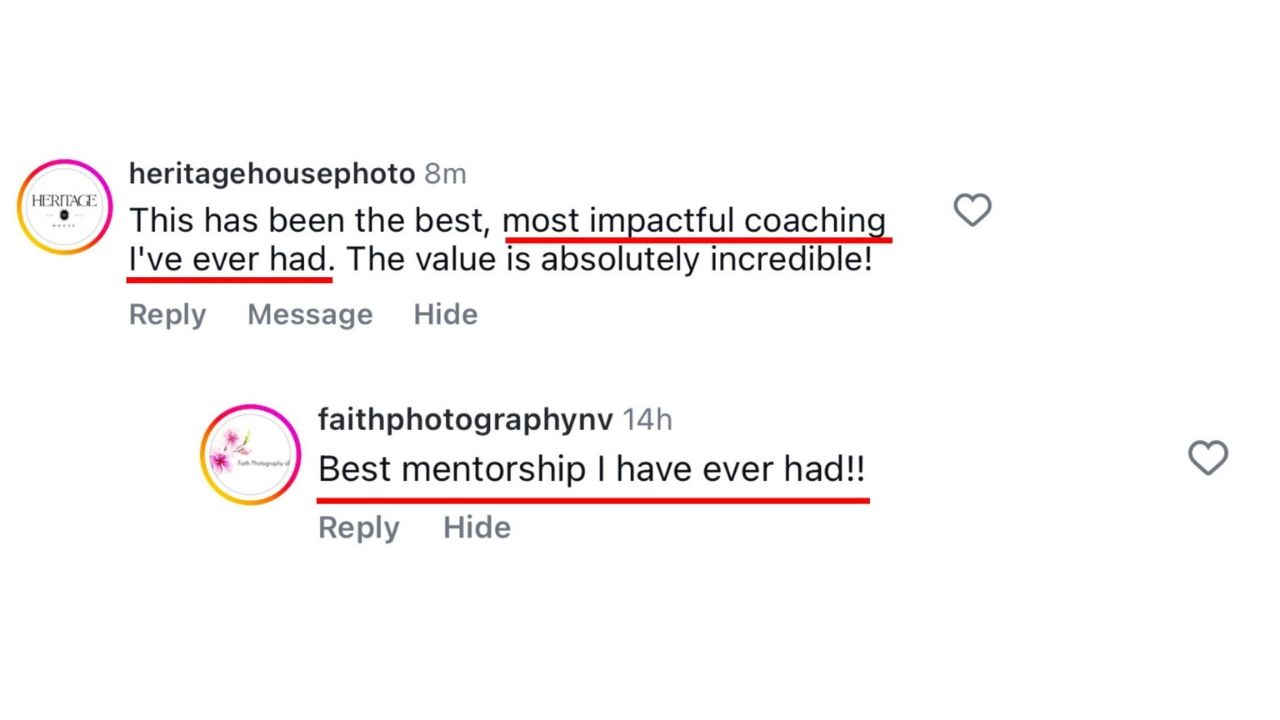The height and width of the screenshot is (720, 1280).
Task: Open heritagehousephoto profile picture story
Action: [x=65, y=208]
